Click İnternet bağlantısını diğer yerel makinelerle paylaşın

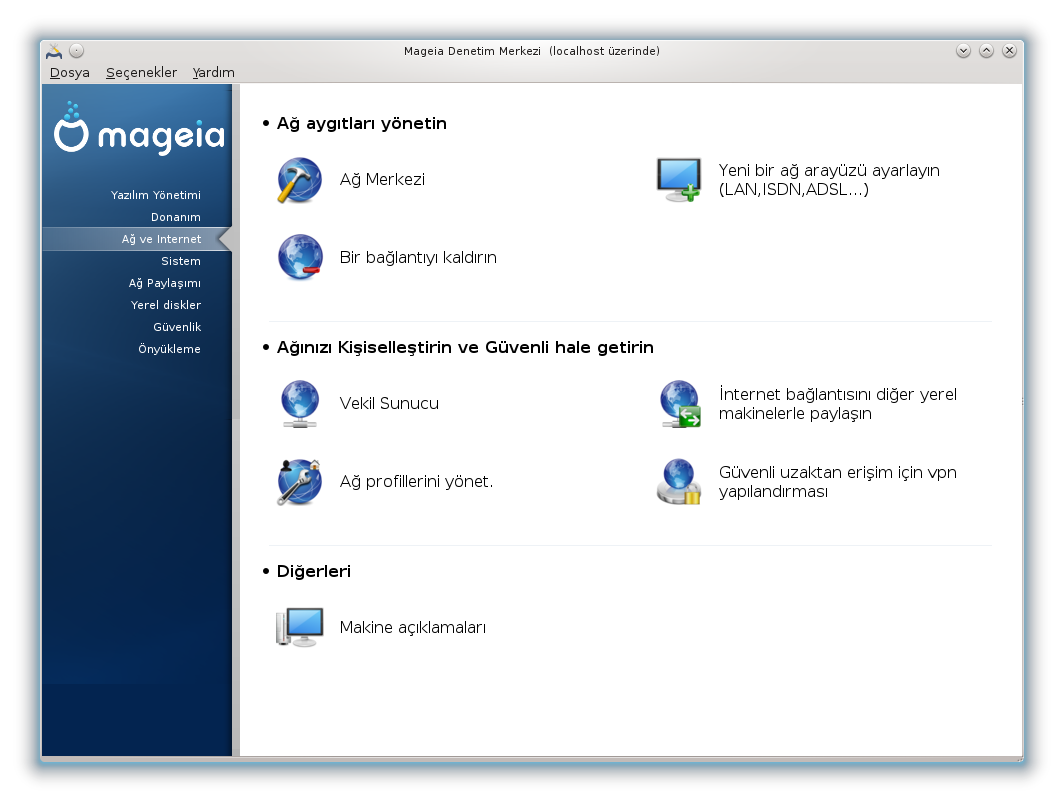pyautogui.click(x=837, y=404)
